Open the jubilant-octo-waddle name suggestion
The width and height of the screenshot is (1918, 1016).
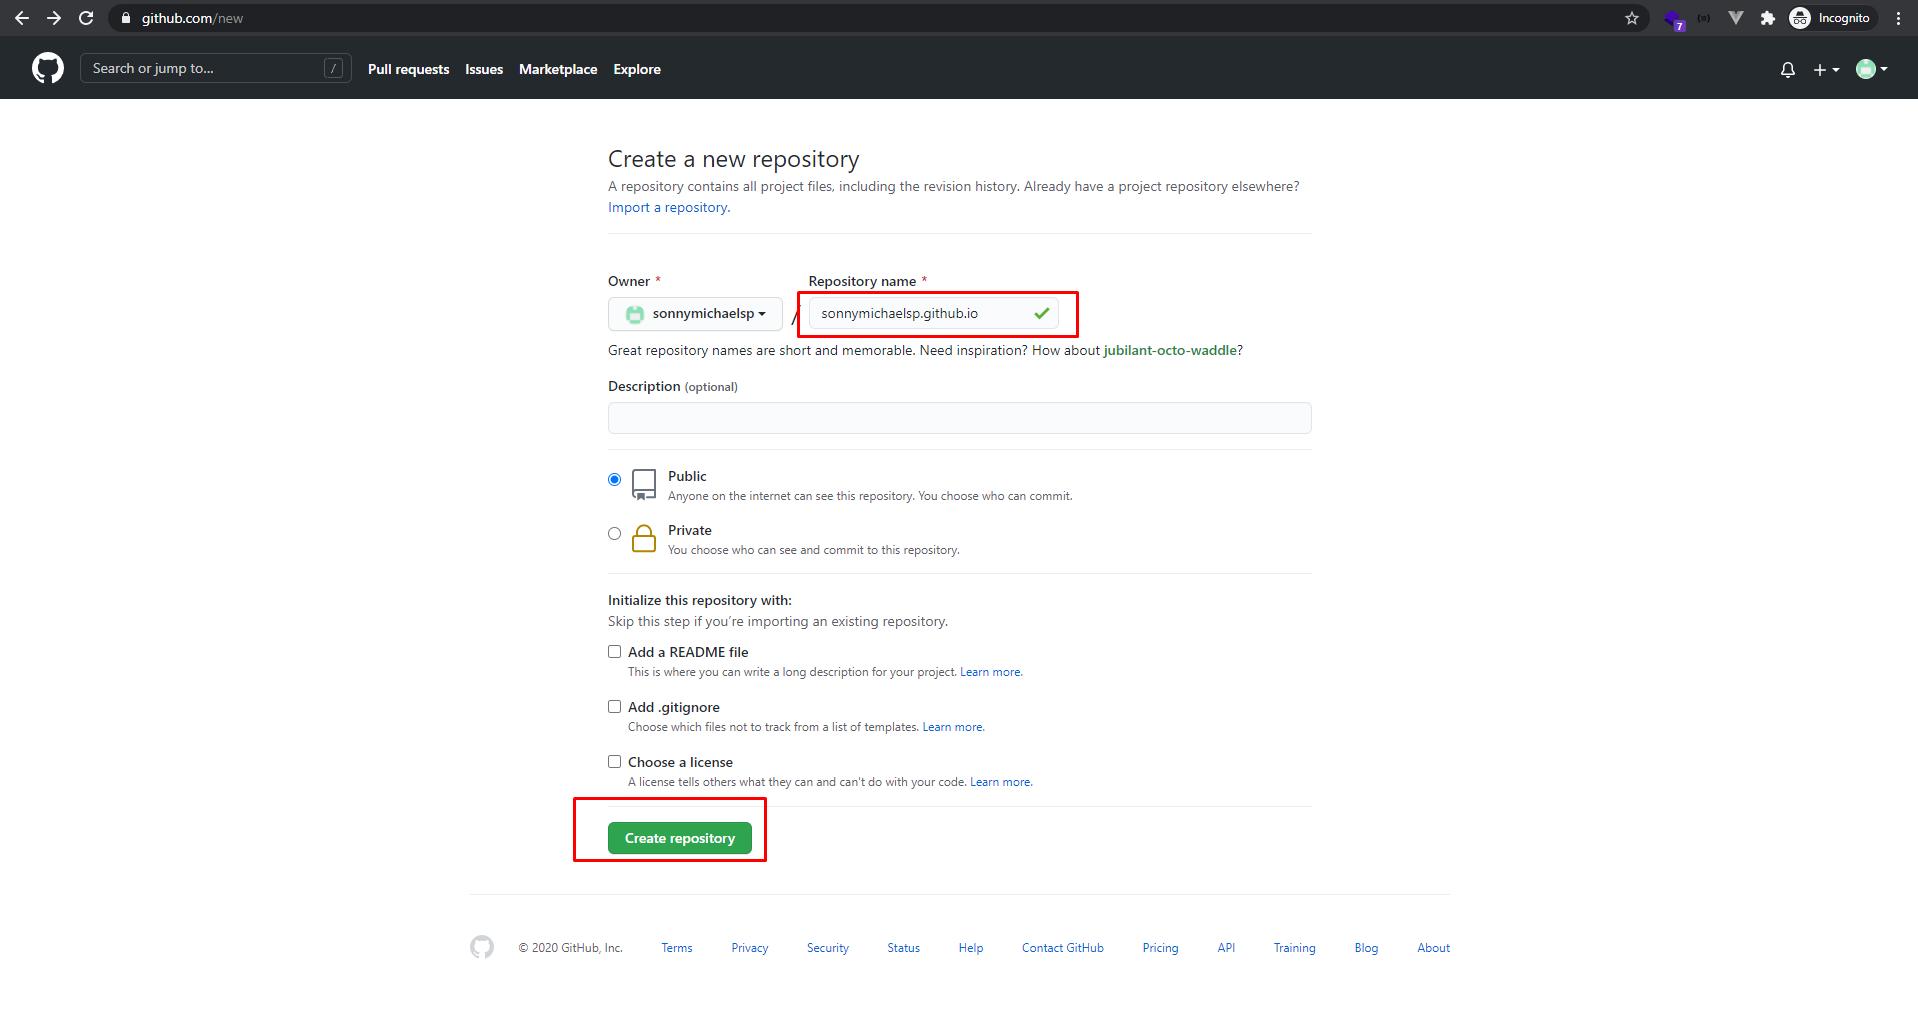coord(1170,350)
